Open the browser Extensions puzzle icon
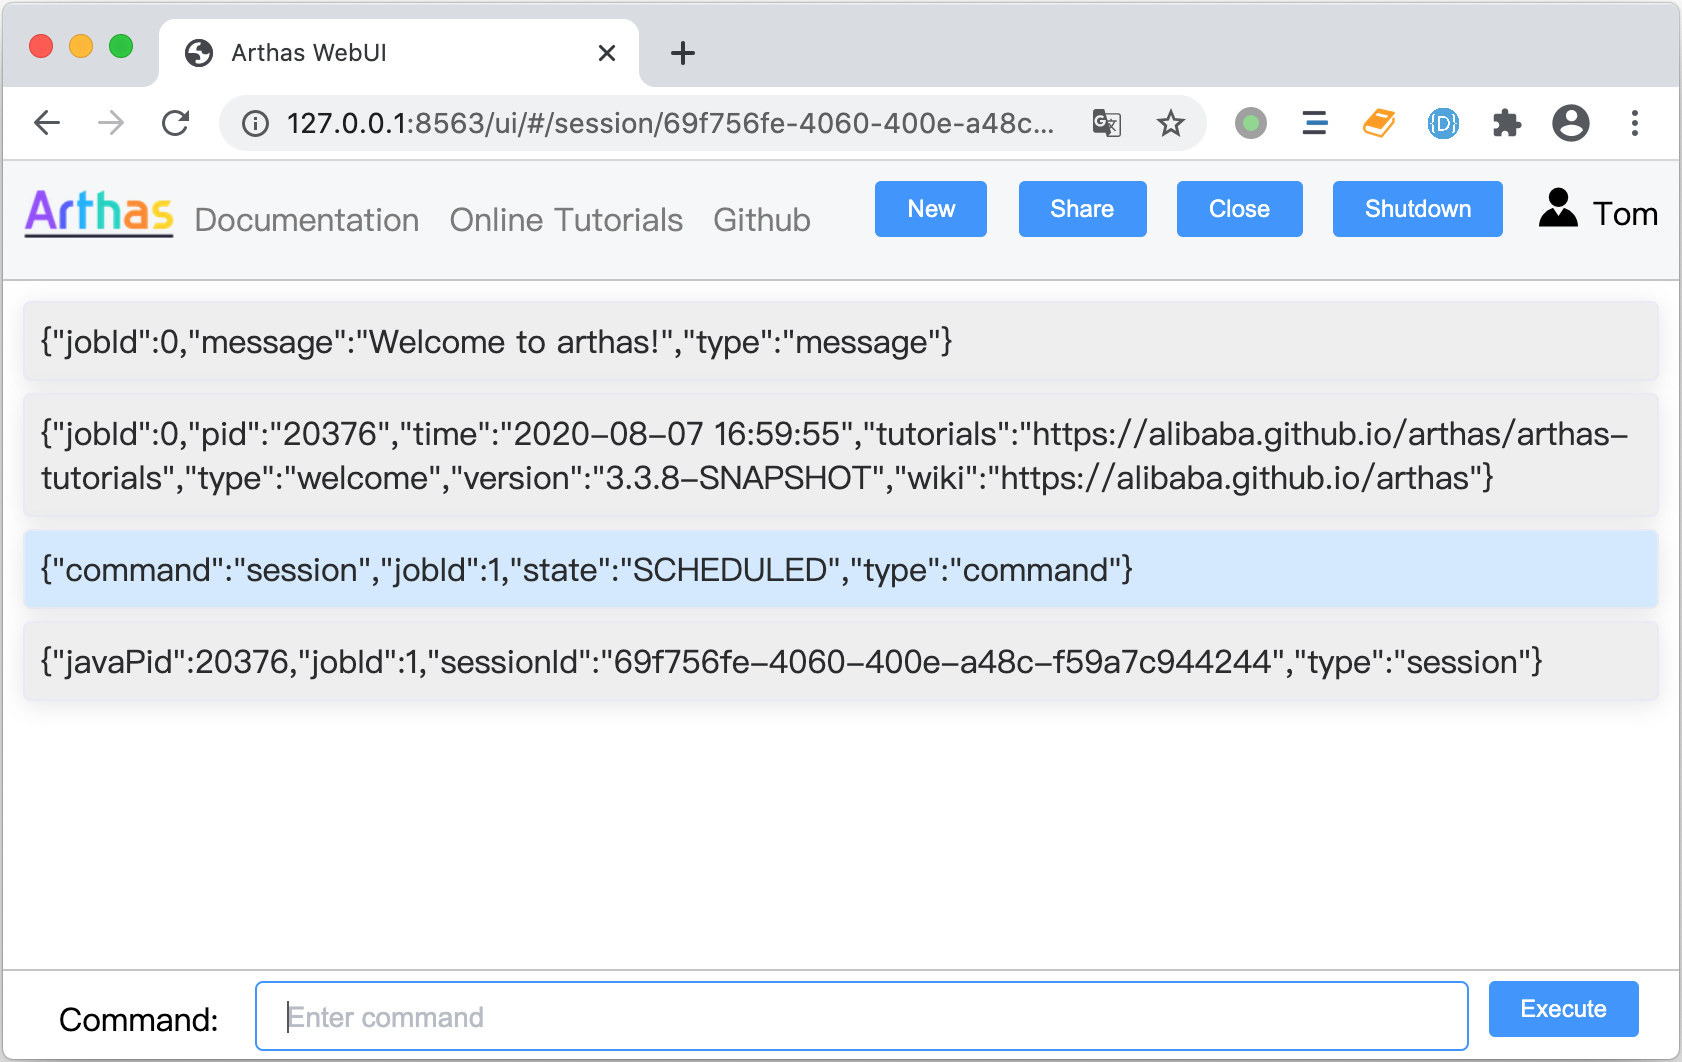 coord(1506,123)
